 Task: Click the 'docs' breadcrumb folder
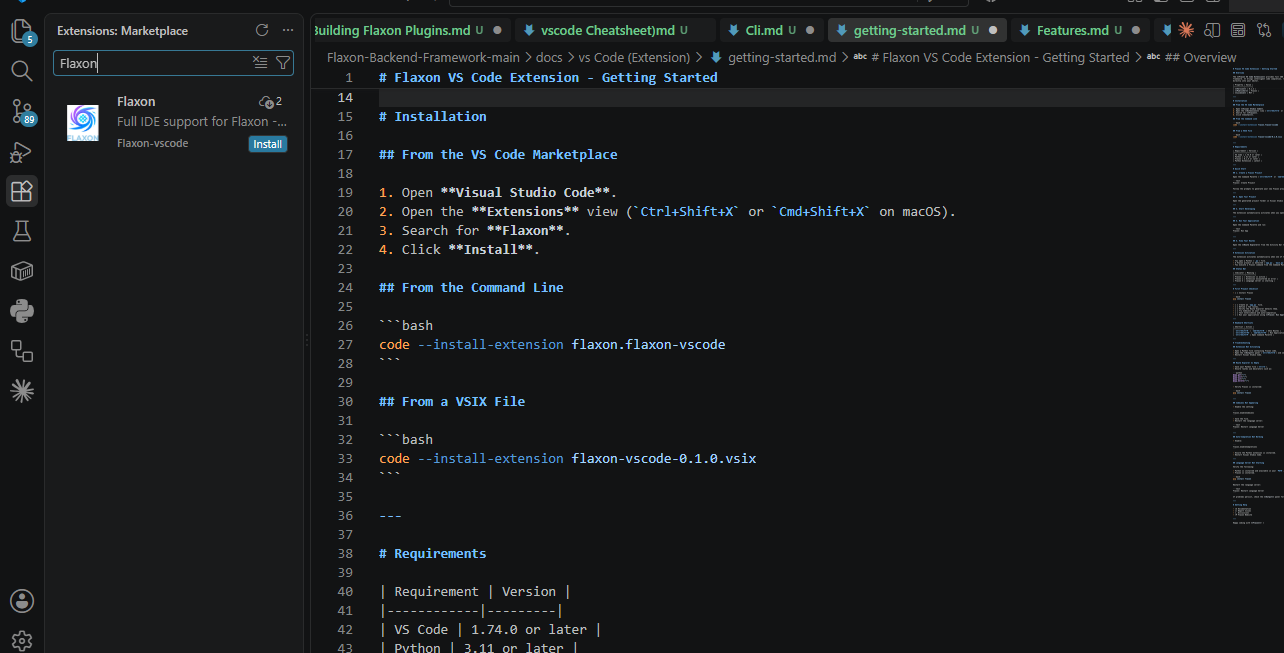pos(549,57)
